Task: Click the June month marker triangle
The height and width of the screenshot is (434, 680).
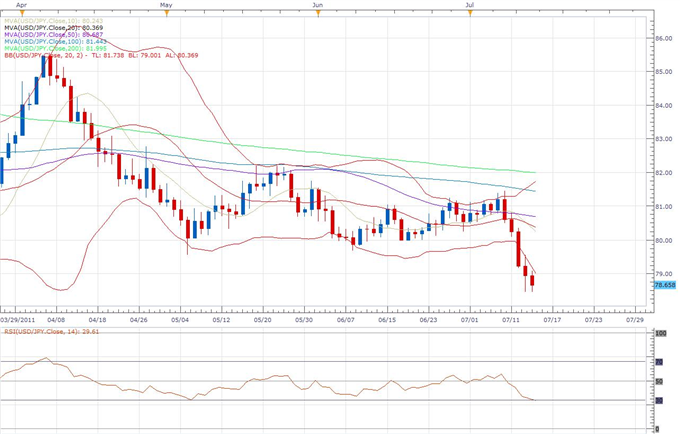Action: click(317, 15)
